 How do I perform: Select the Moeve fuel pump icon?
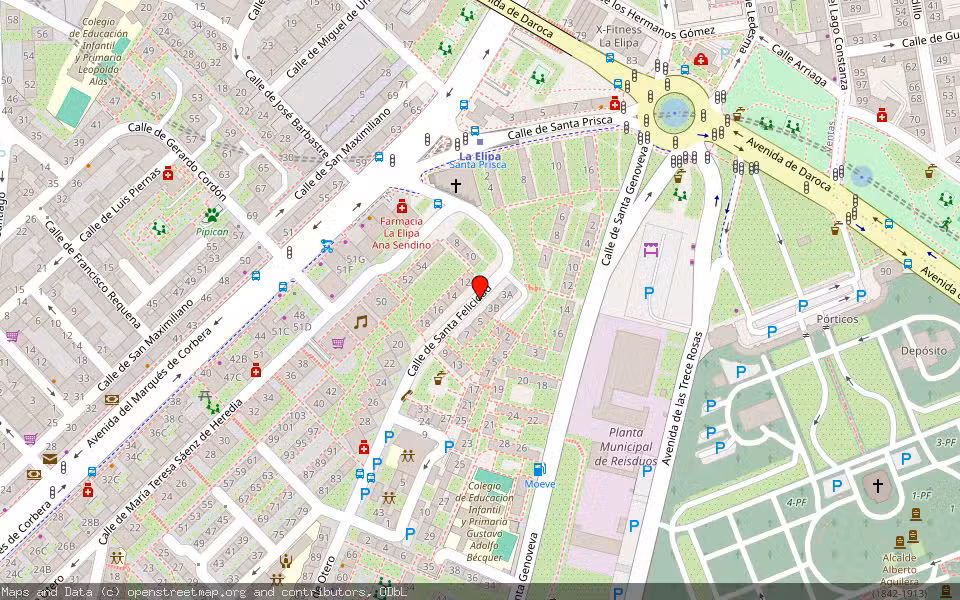pyautogui.click(x=539, y=470)
